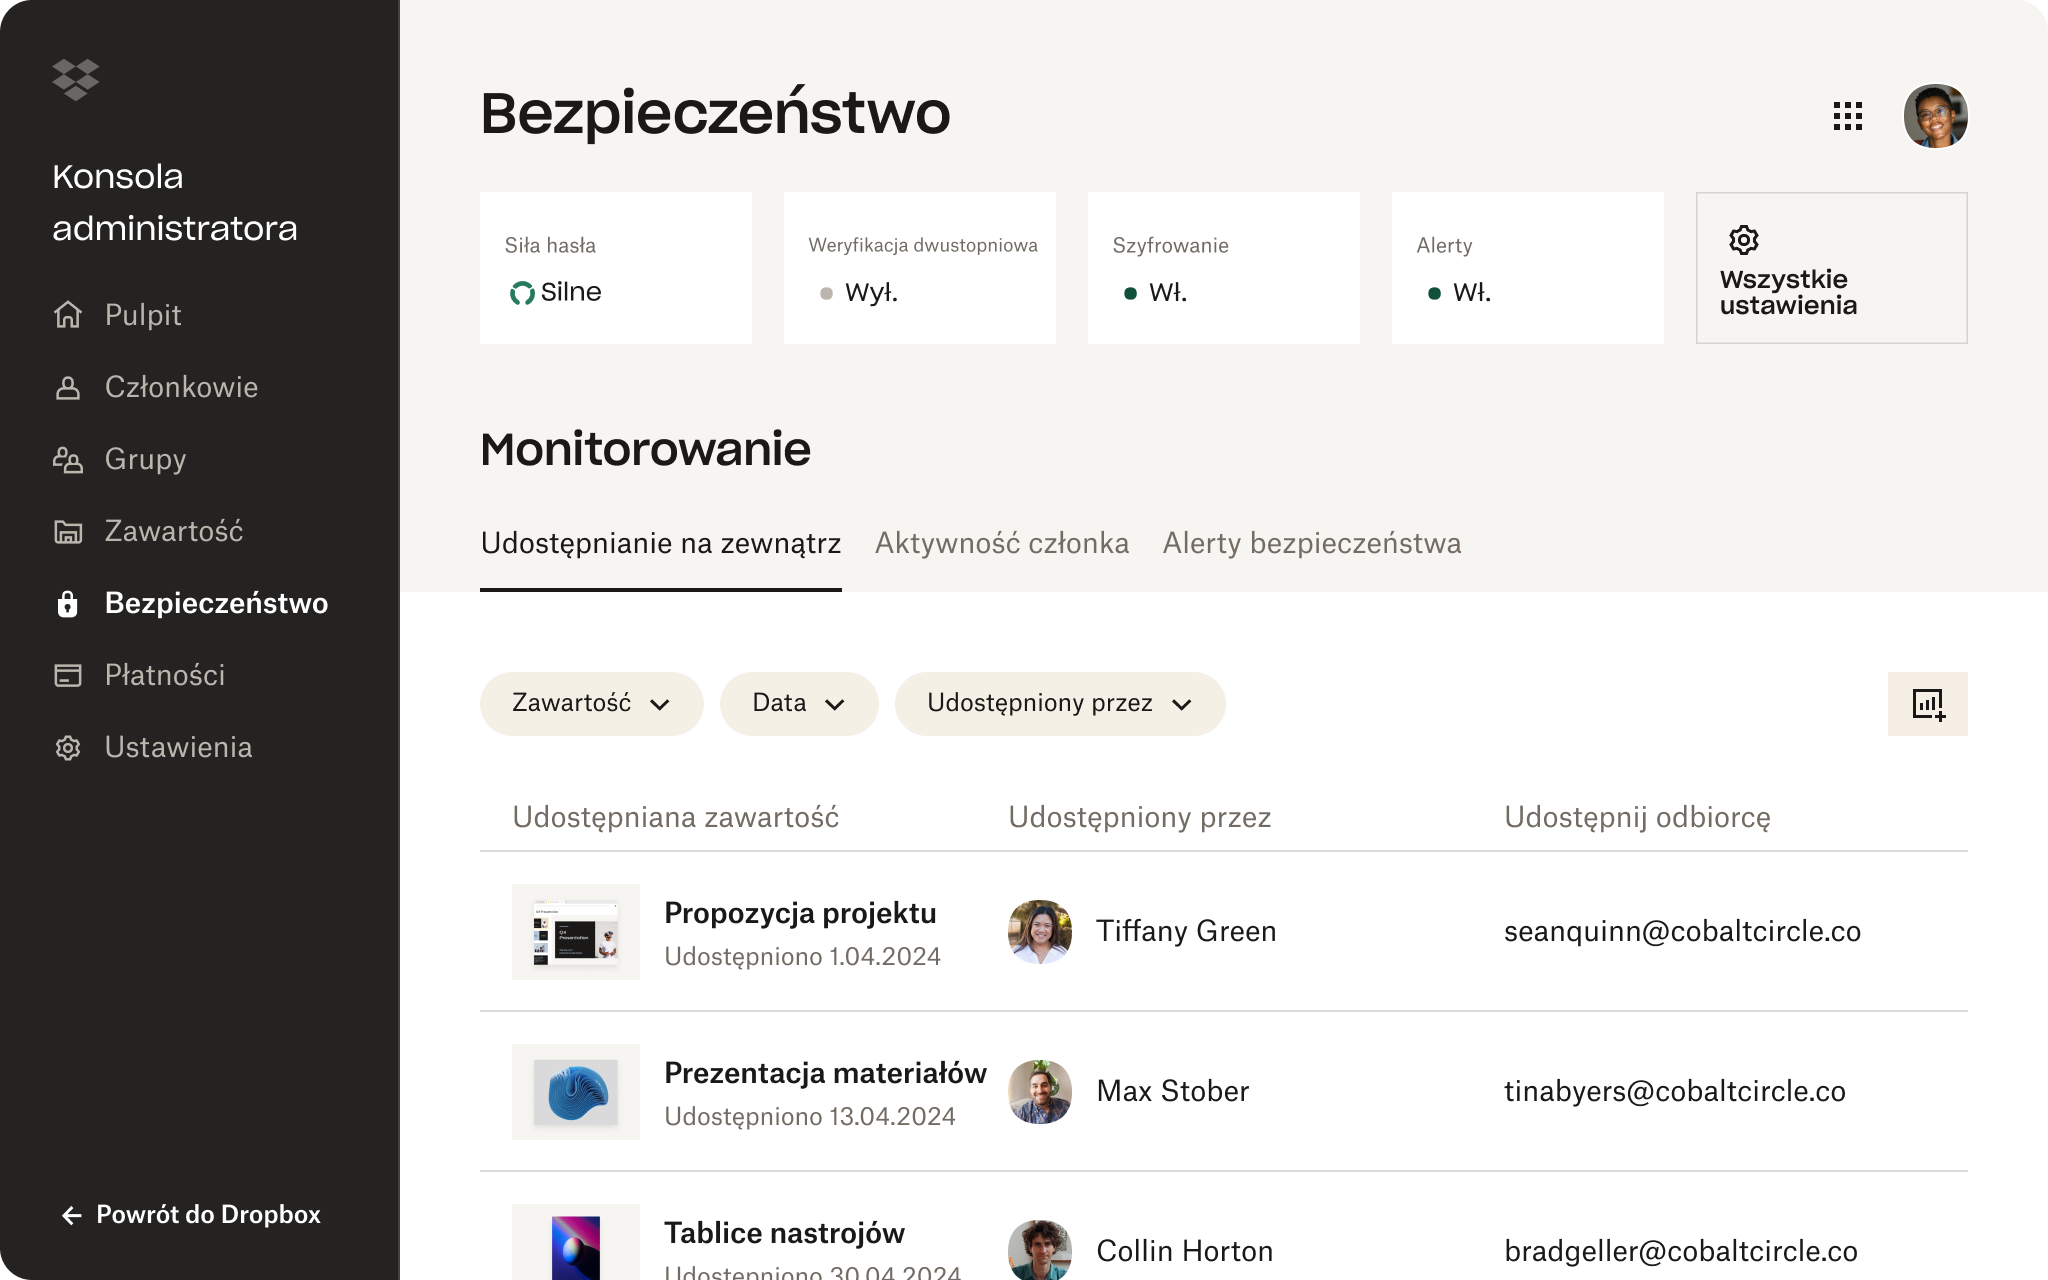The height and width of the screenshot is (1280, 2048).
Task: Switch to the Aktywność członka tab
Action: point(1002,543)
